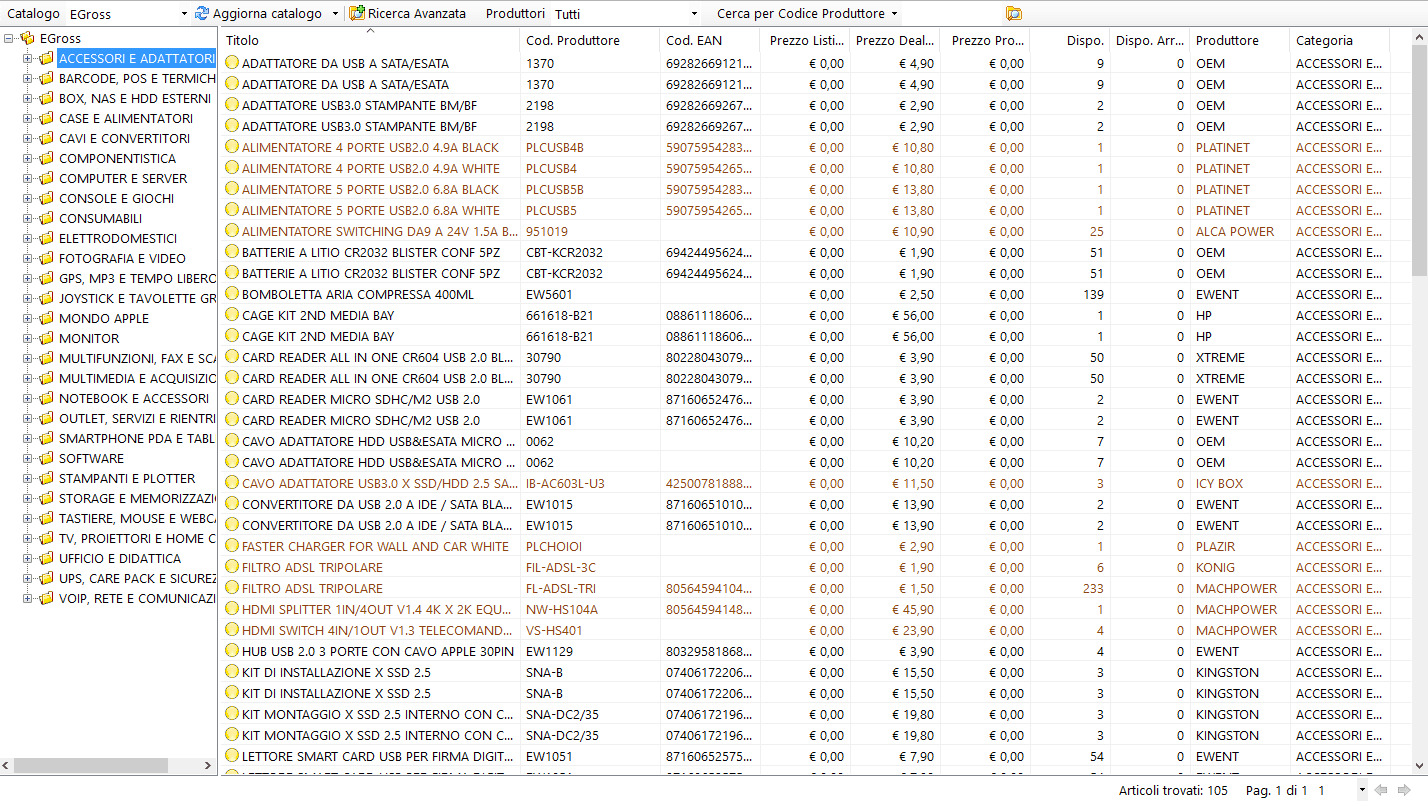Click the yellow icon of HDMI SWITCH row
Screen dimensions: 1428x806
(x=232, y=630)
